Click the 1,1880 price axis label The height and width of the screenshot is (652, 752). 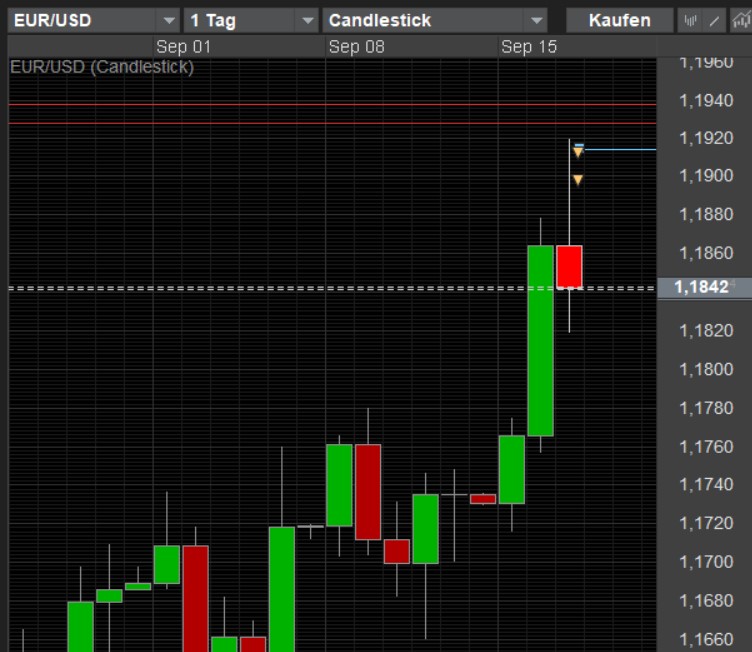pyautogui.click(x=706, y=214)
